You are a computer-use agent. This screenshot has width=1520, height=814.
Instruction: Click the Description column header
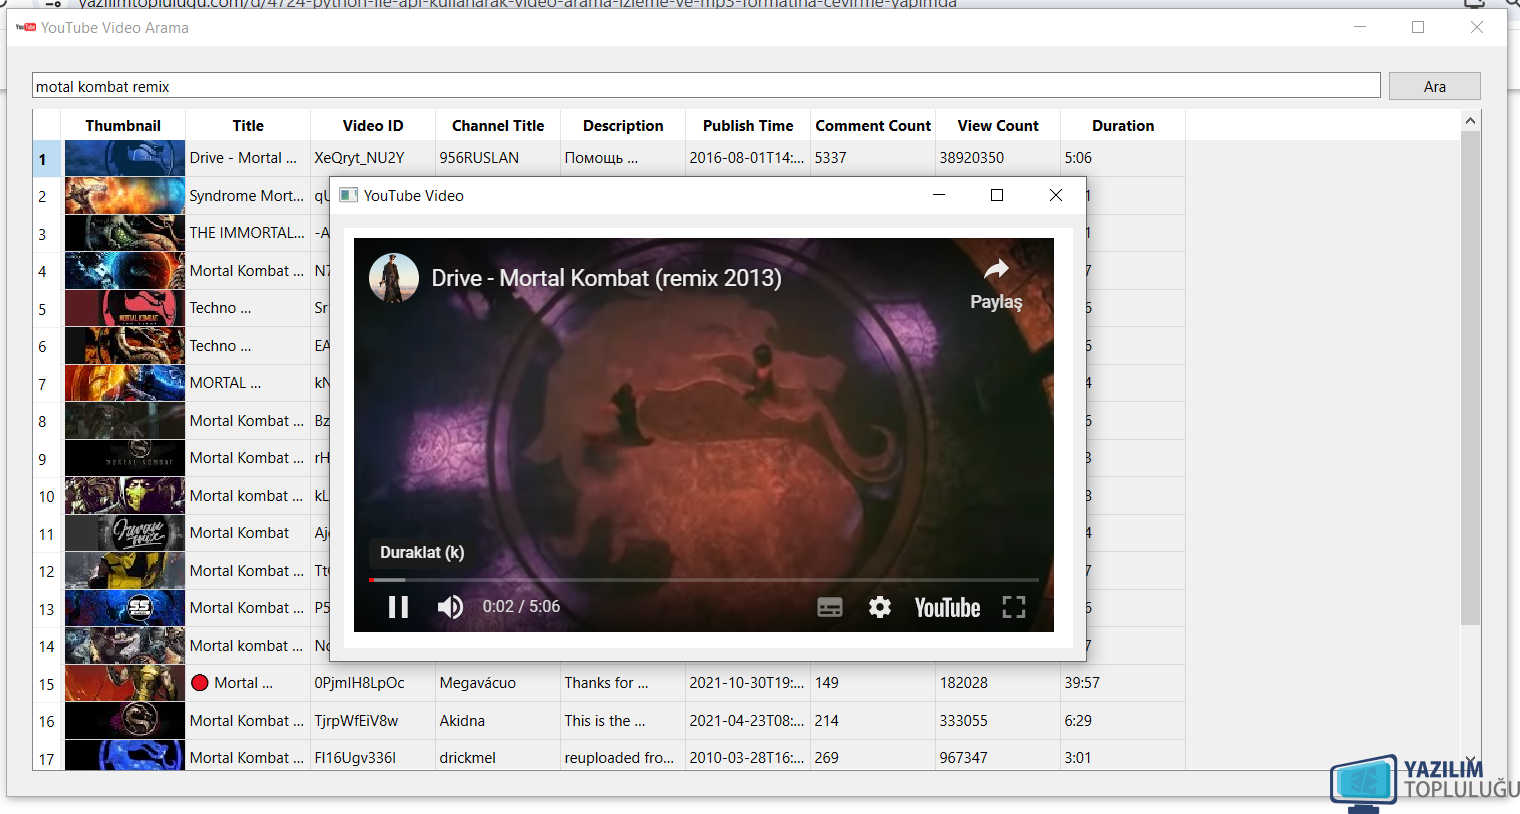[x=623, y=125]
